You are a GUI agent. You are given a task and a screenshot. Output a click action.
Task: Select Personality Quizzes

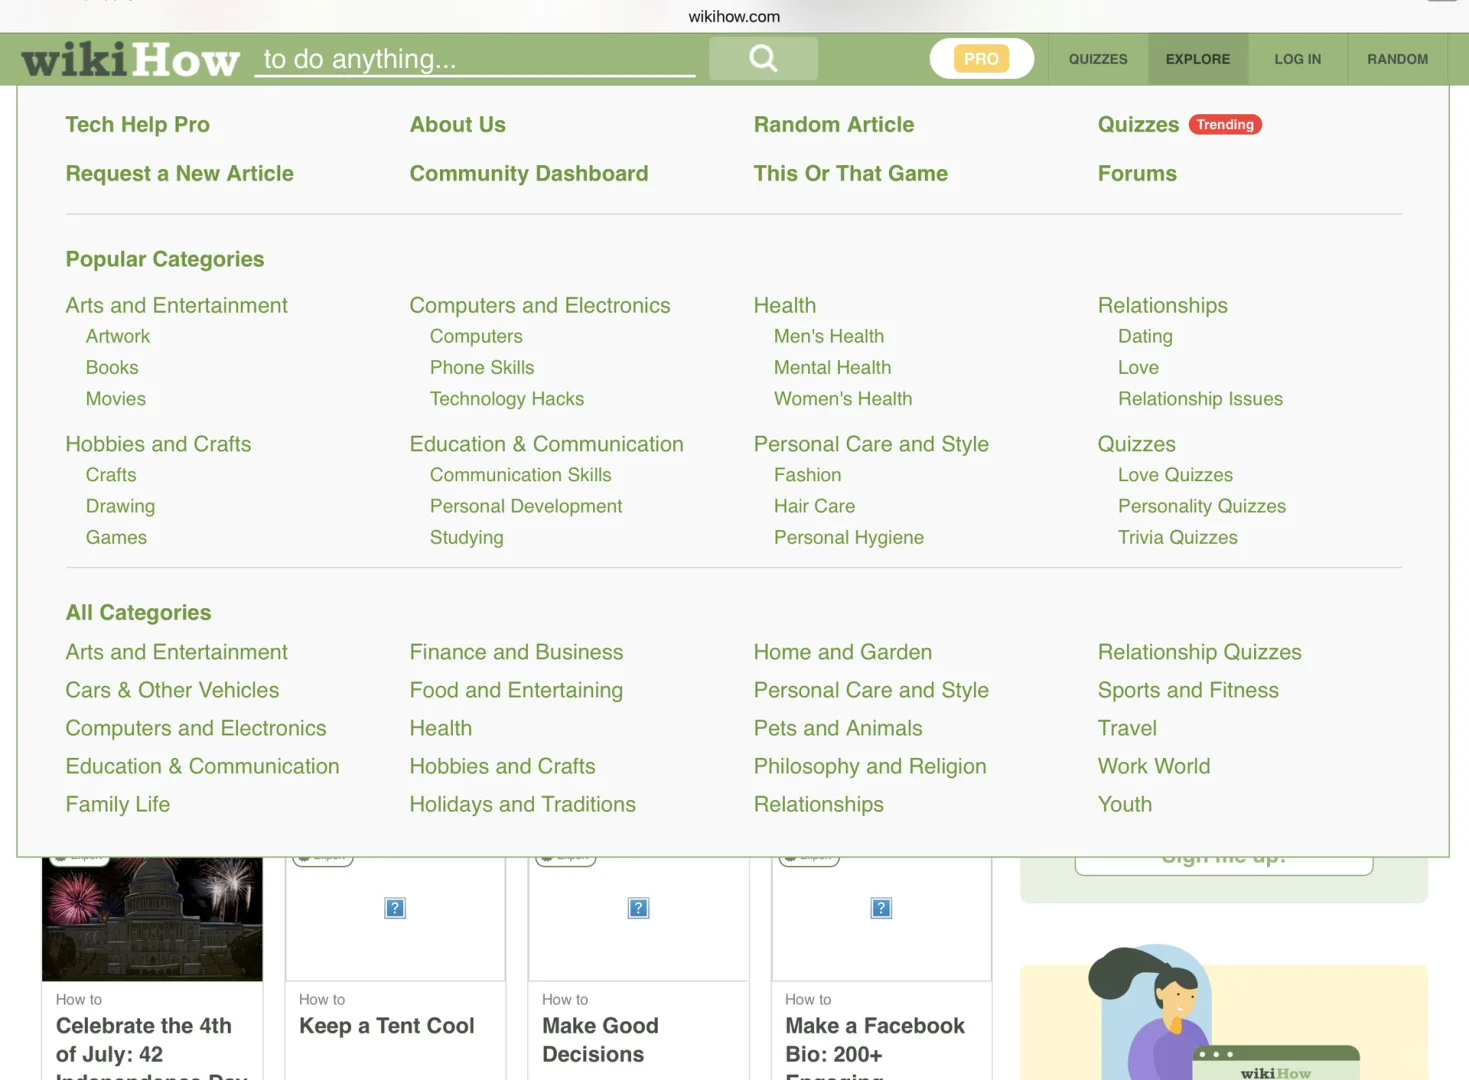tap(1202, 506)
